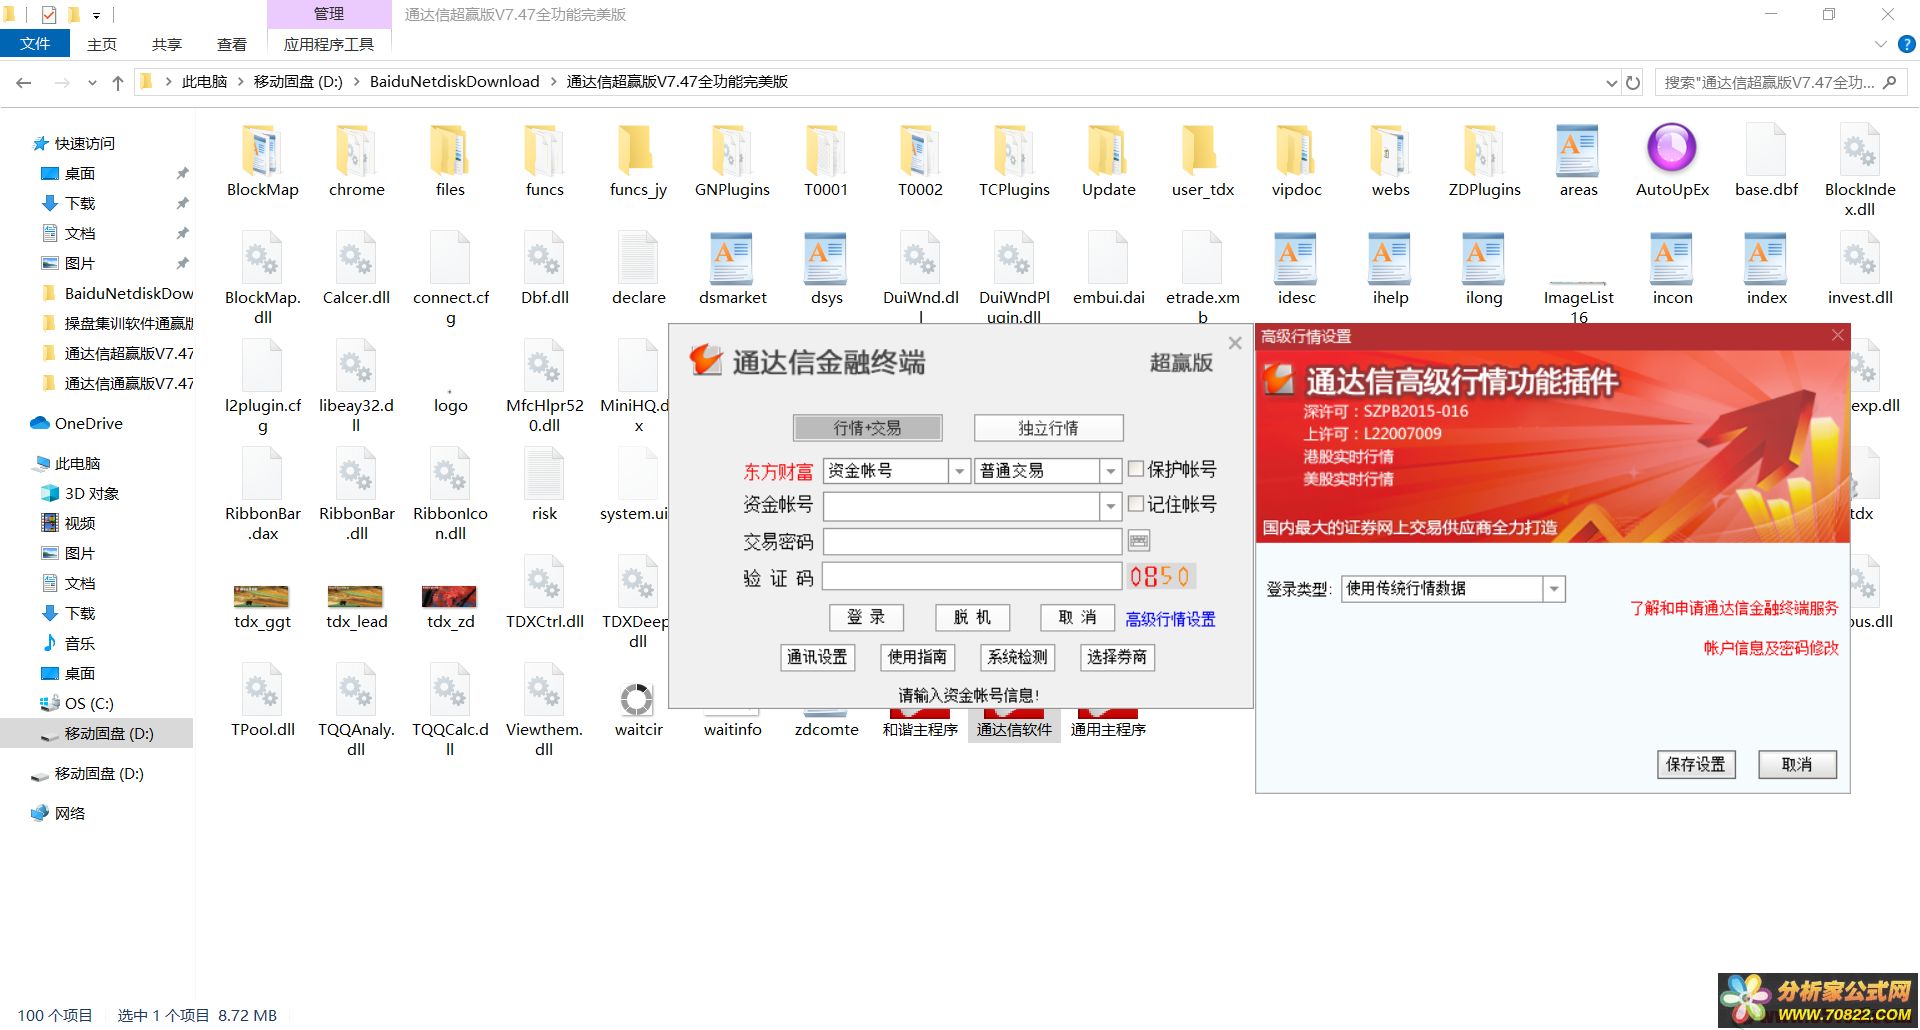Run 系统检测
This screenshot has width=1920, height=1030.
pyautogui.click(x=1017, y=657)
